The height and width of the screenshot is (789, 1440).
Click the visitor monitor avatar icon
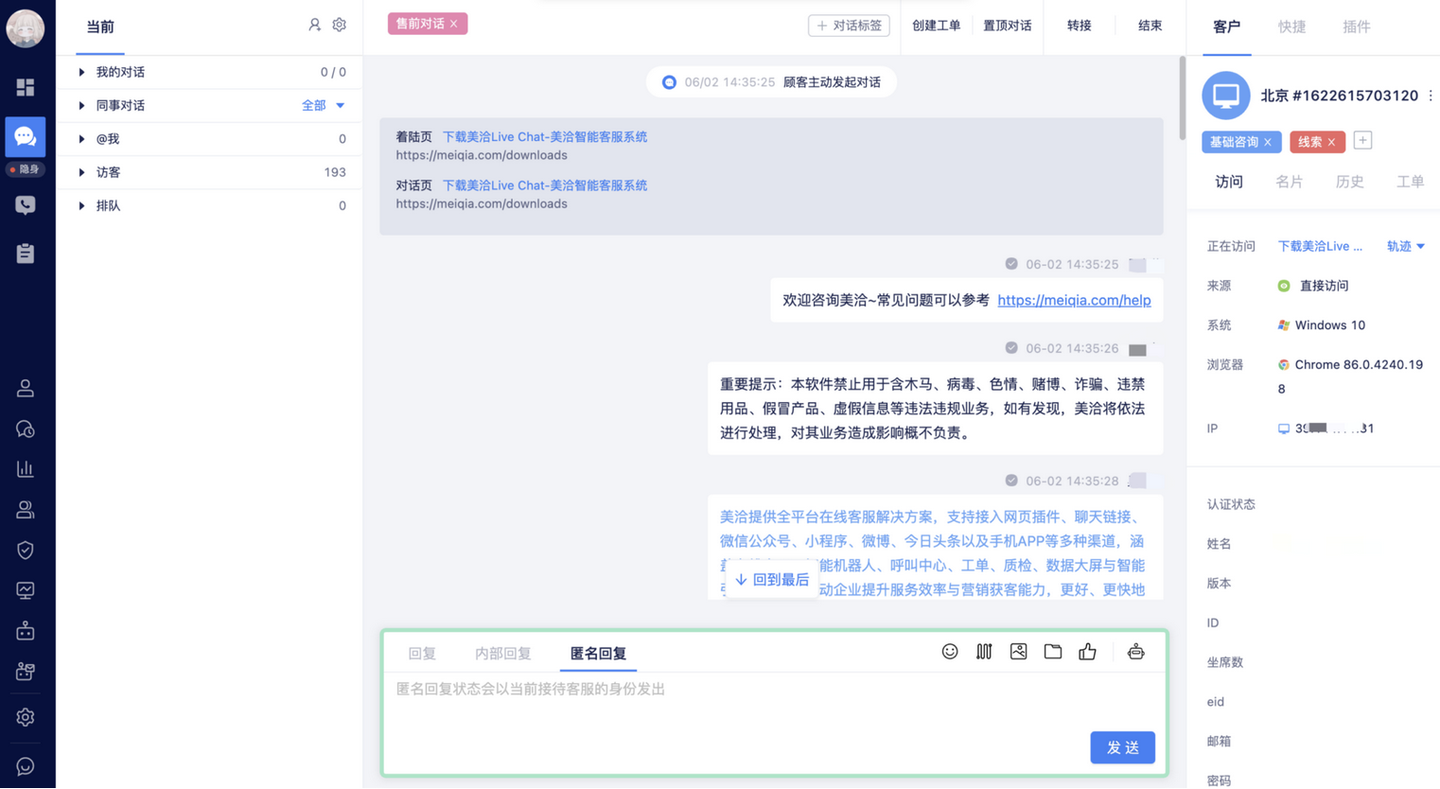pyautogui.click(x=1226, y=96)
